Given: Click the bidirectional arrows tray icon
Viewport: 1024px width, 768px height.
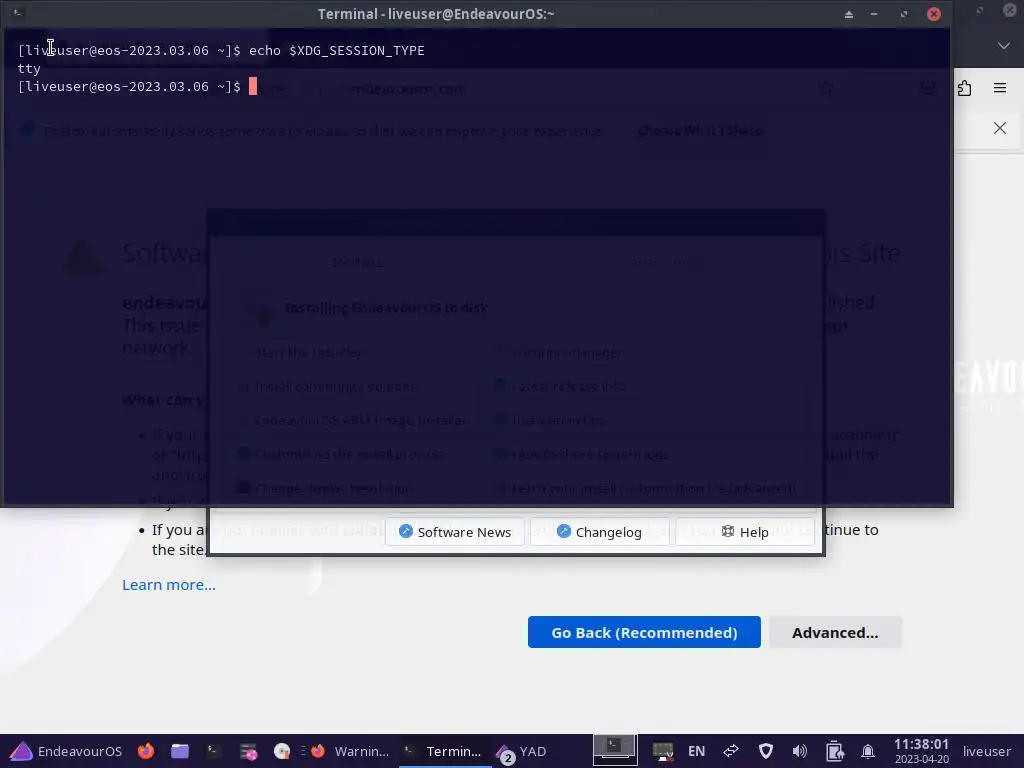Looking at the screenshot, I should pos(731,751).
